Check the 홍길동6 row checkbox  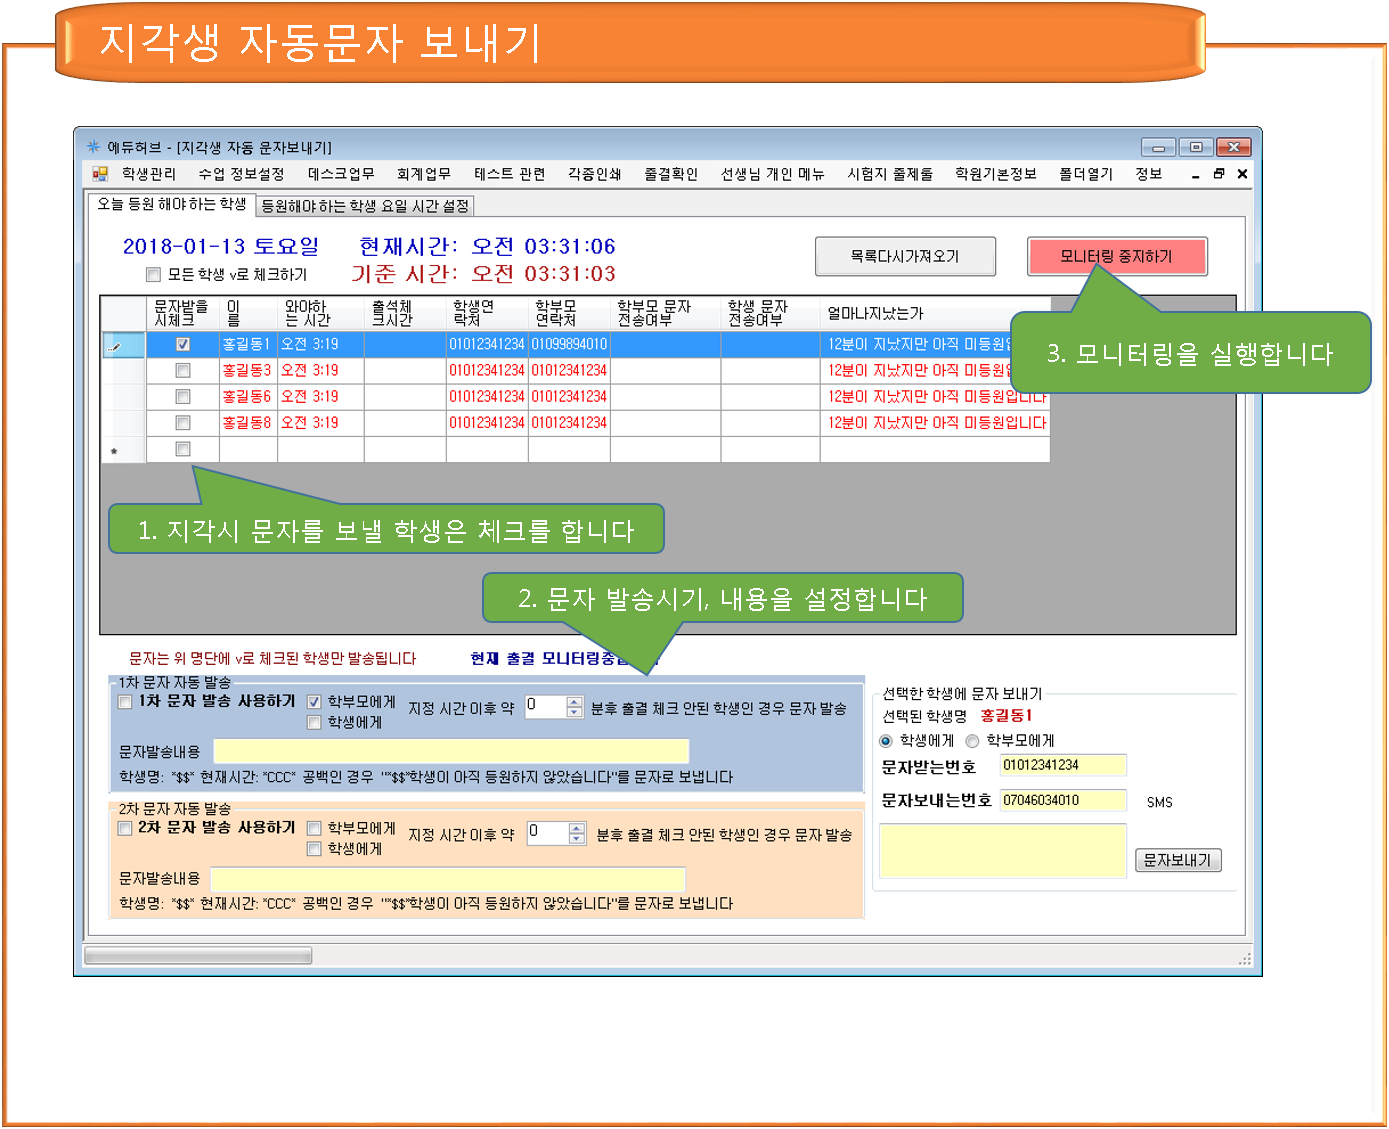coord(183,397)
